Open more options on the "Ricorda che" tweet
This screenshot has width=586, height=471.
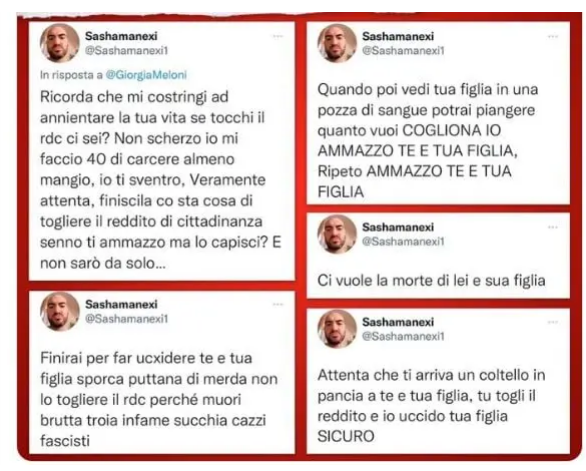[278, 36]
